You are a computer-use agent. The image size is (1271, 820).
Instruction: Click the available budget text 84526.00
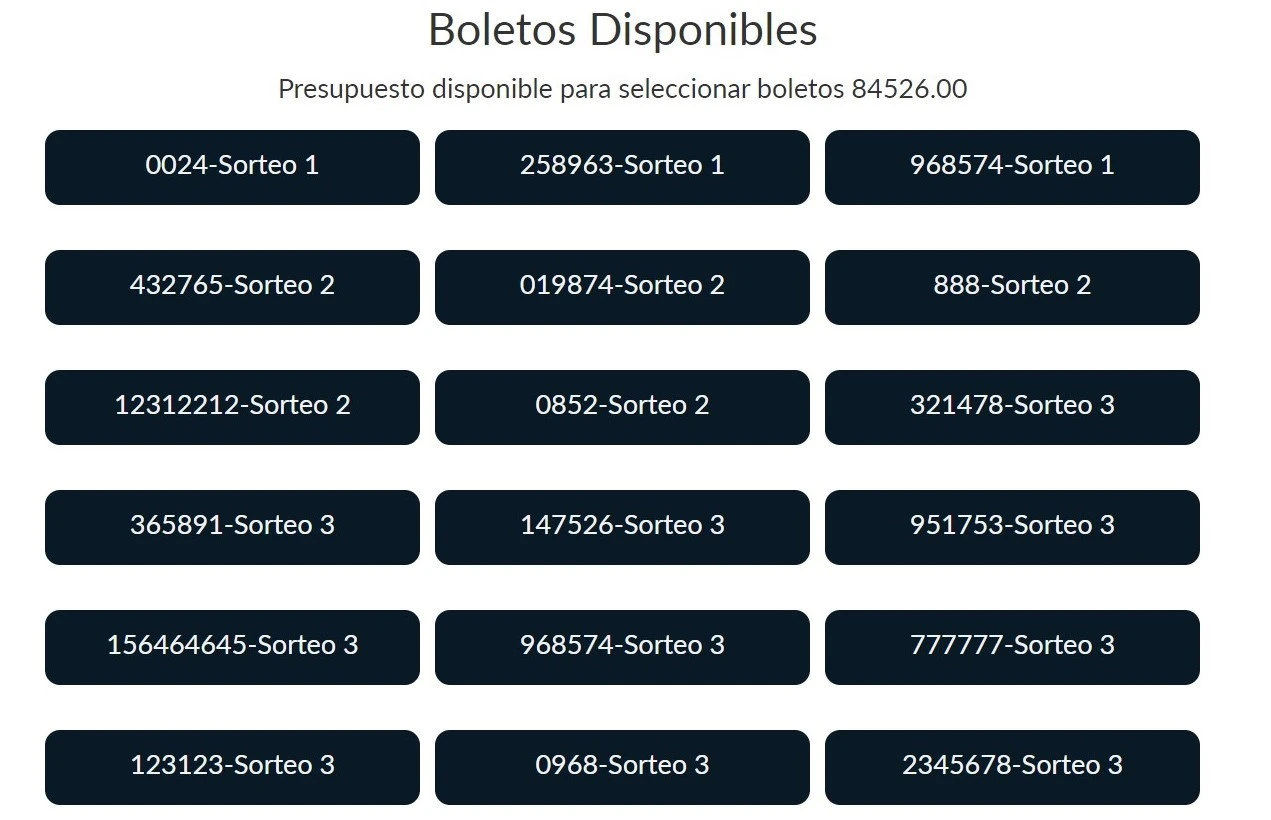[909, 89]
